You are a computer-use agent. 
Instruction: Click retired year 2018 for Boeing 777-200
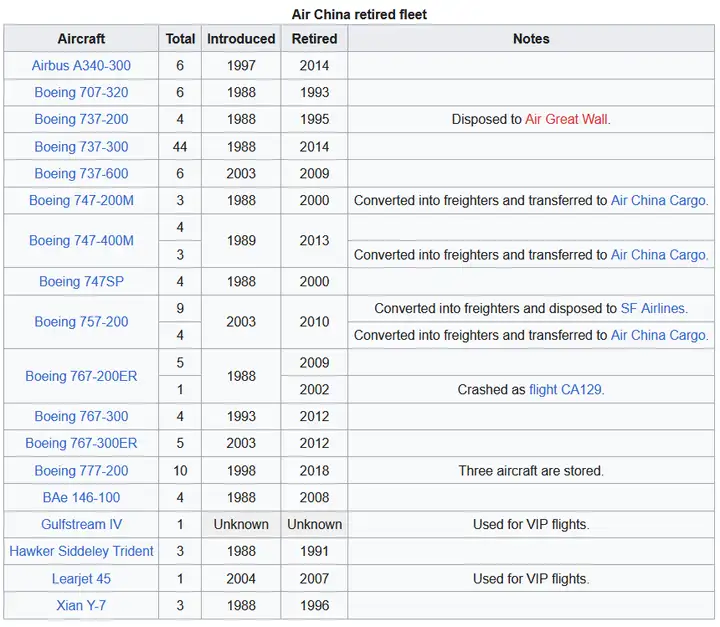tap(315, 471)
